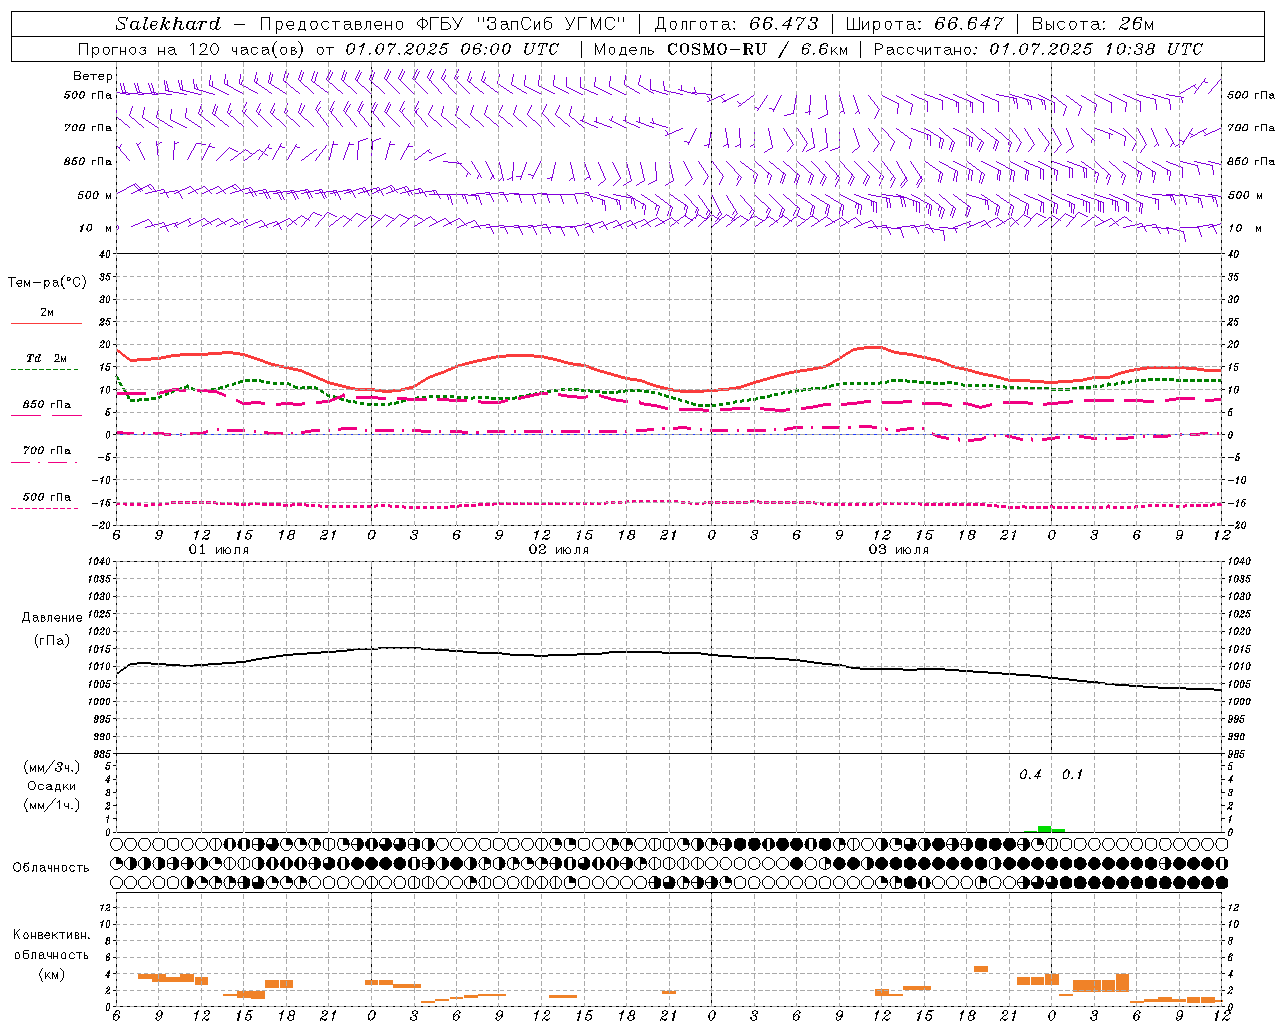This screenshot has height=1024, width=1280.
Task: Select the Td 2м dew point legend entry
Action: click(46, 358)
